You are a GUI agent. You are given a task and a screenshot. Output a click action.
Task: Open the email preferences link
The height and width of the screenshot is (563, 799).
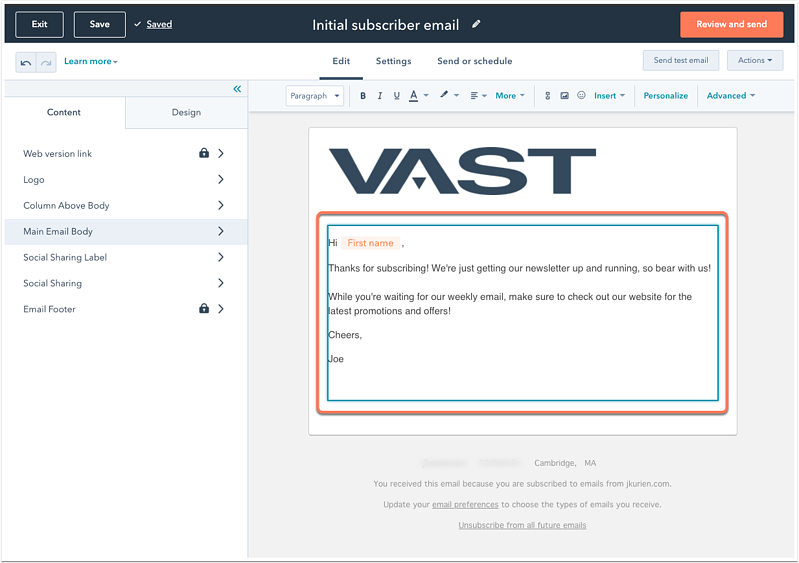[x=465, y=504]
